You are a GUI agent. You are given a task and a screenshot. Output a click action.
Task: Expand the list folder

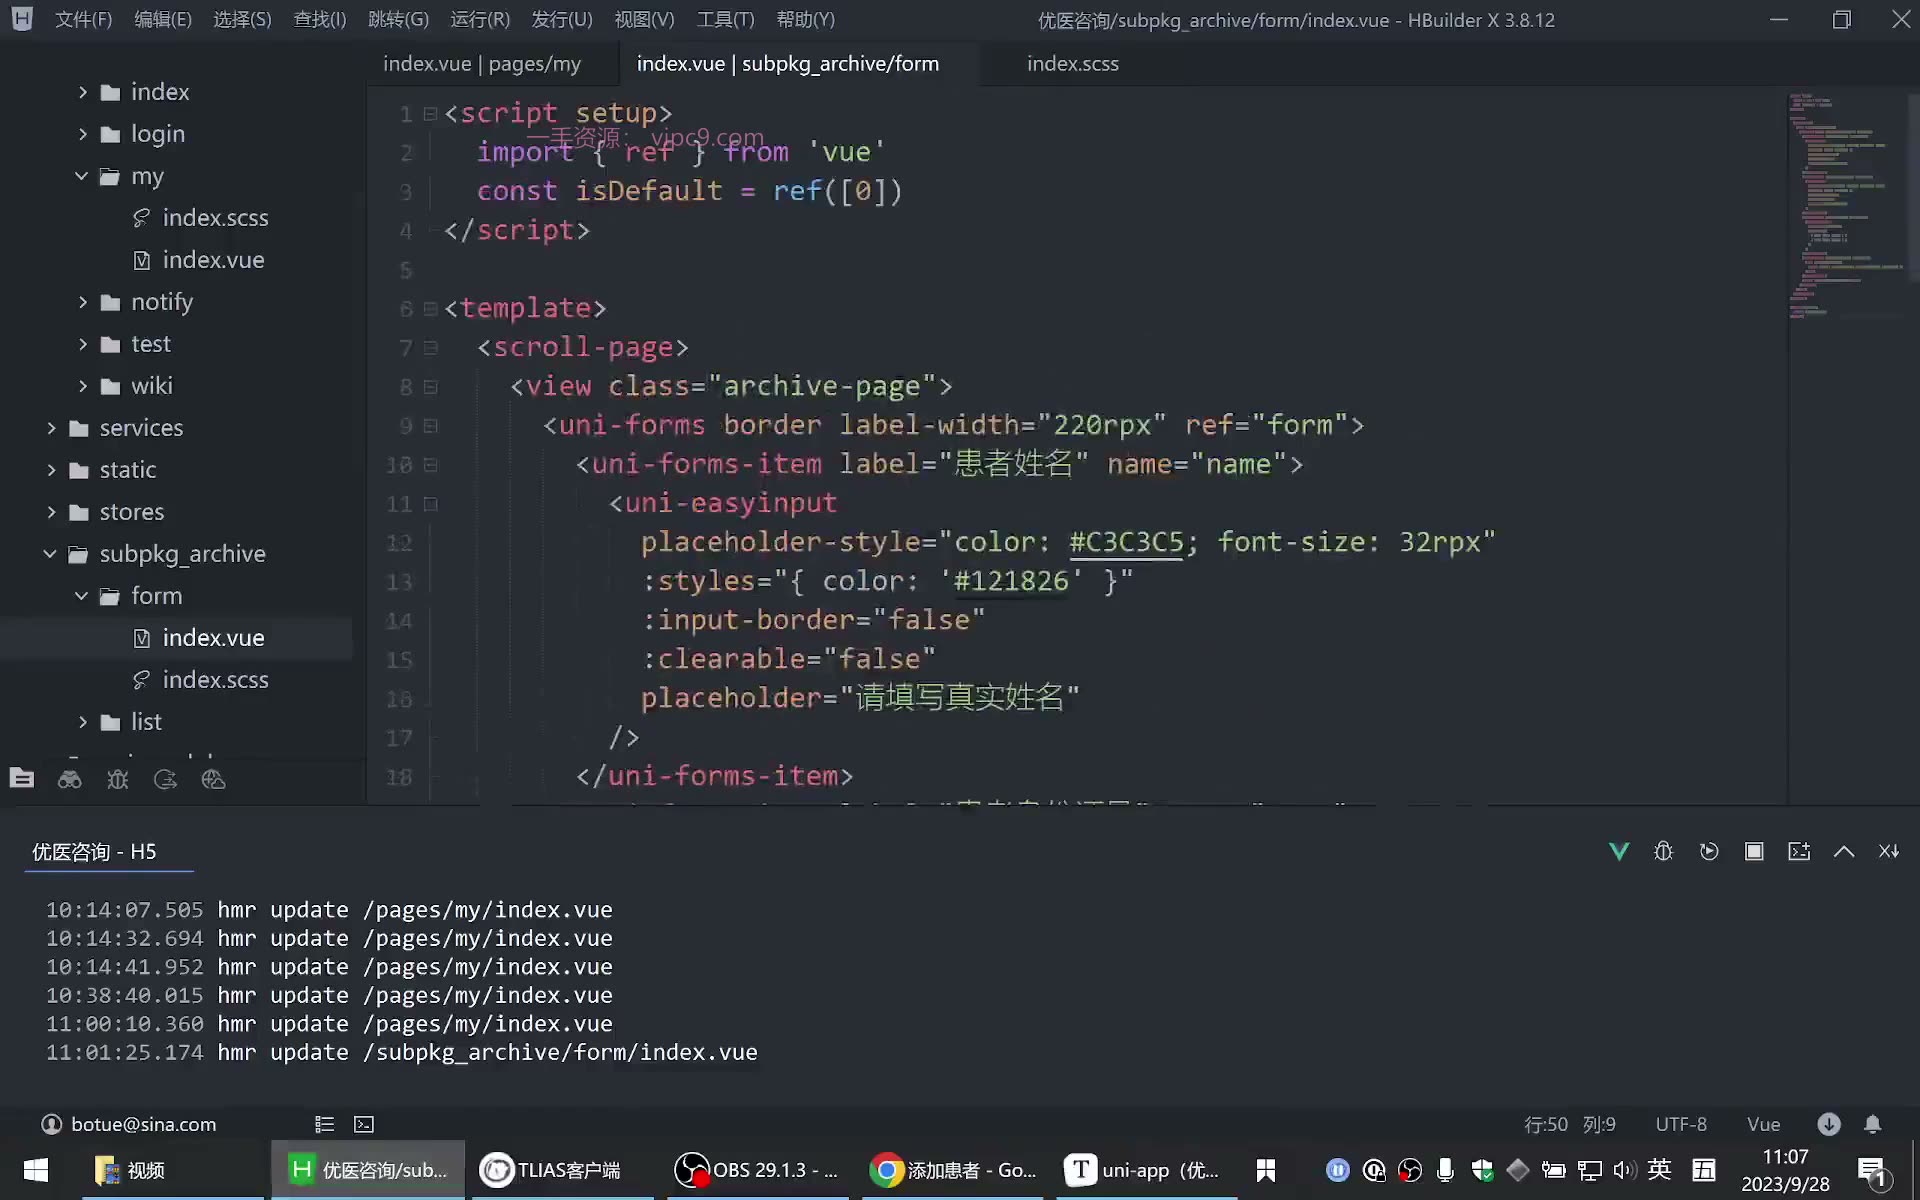pyautogui.click(x=83, y=722)
